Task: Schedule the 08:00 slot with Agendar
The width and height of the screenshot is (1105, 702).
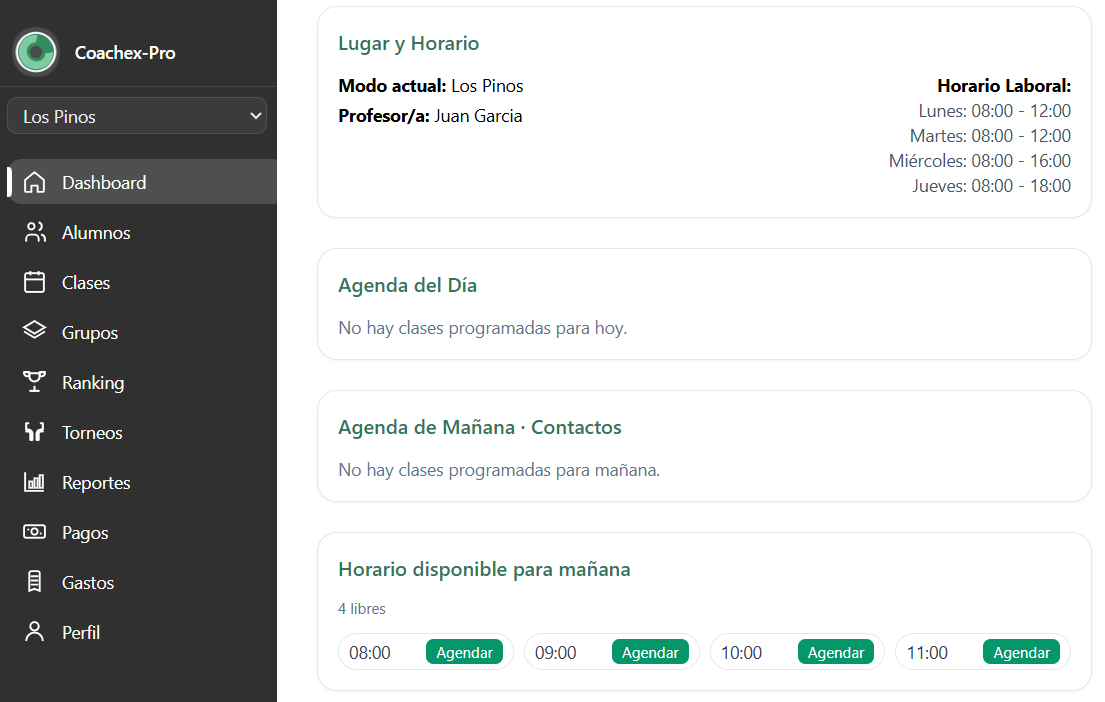Action: tap(464, 652)
